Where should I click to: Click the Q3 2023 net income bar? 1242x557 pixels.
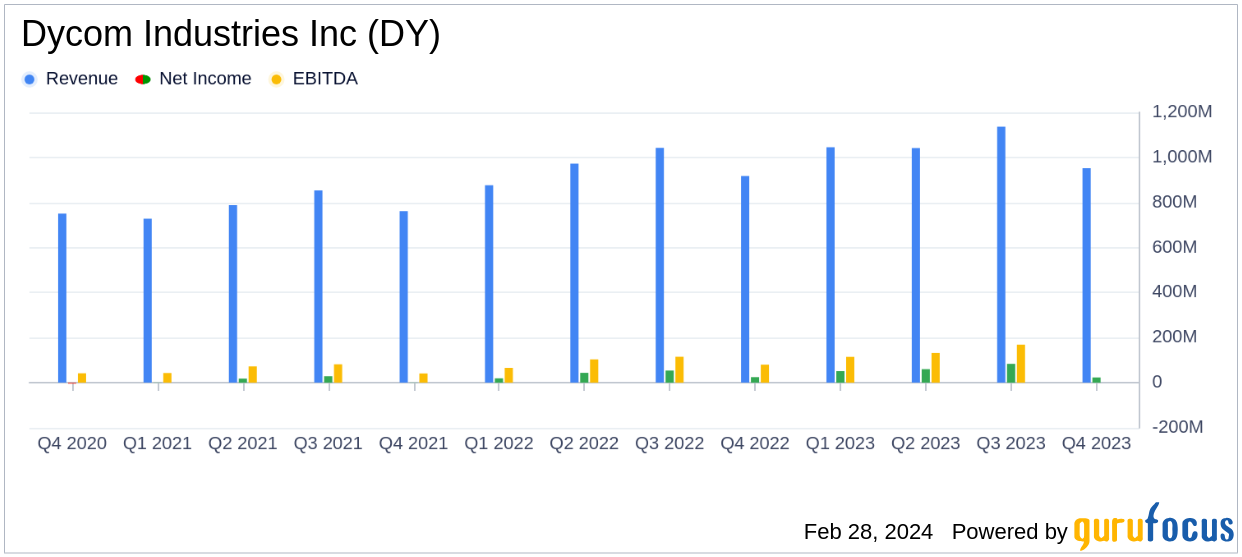[1011, 373]
